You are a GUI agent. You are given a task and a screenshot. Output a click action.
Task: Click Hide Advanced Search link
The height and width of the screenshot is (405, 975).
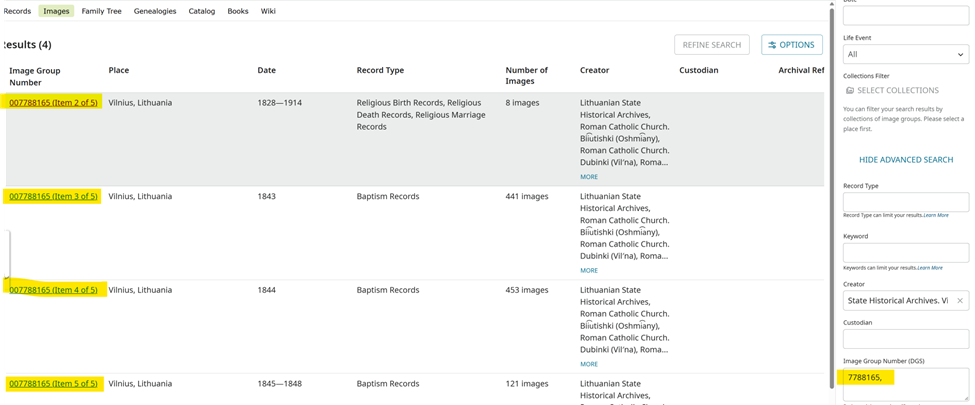coord(905,160)
